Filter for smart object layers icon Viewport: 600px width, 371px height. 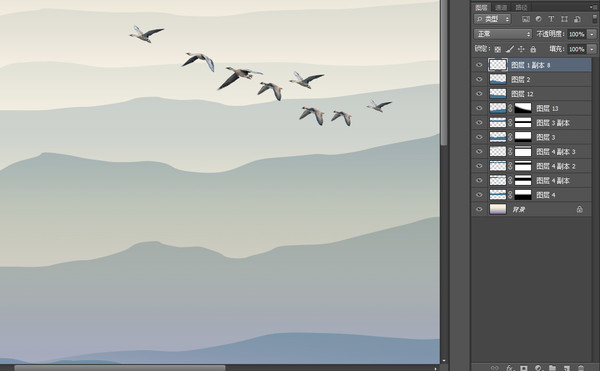577,19
